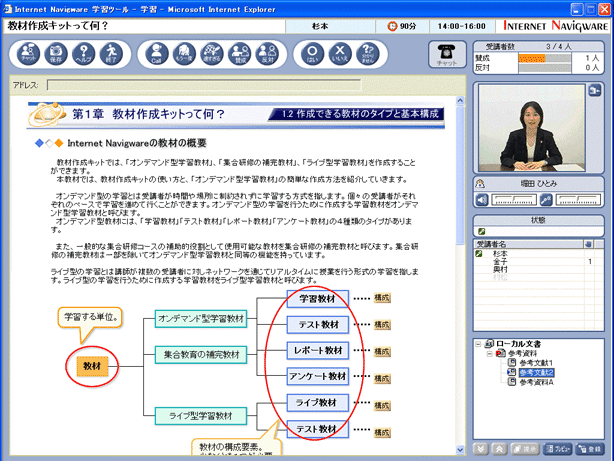Click the 構成 link next to ライブ教材
This screenshot has height=461, width=614.
point(382,406)
